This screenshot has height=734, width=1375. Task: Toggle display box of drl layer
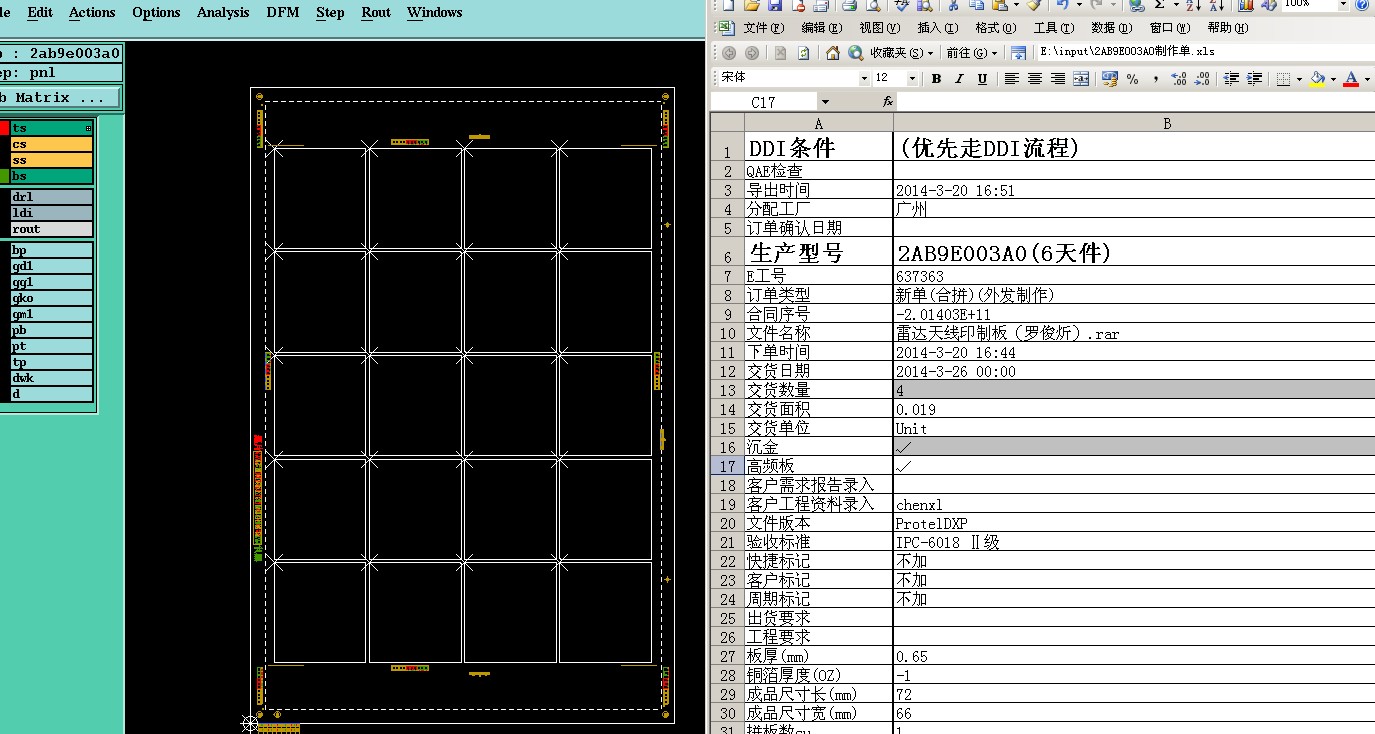[x=4, y=197]
